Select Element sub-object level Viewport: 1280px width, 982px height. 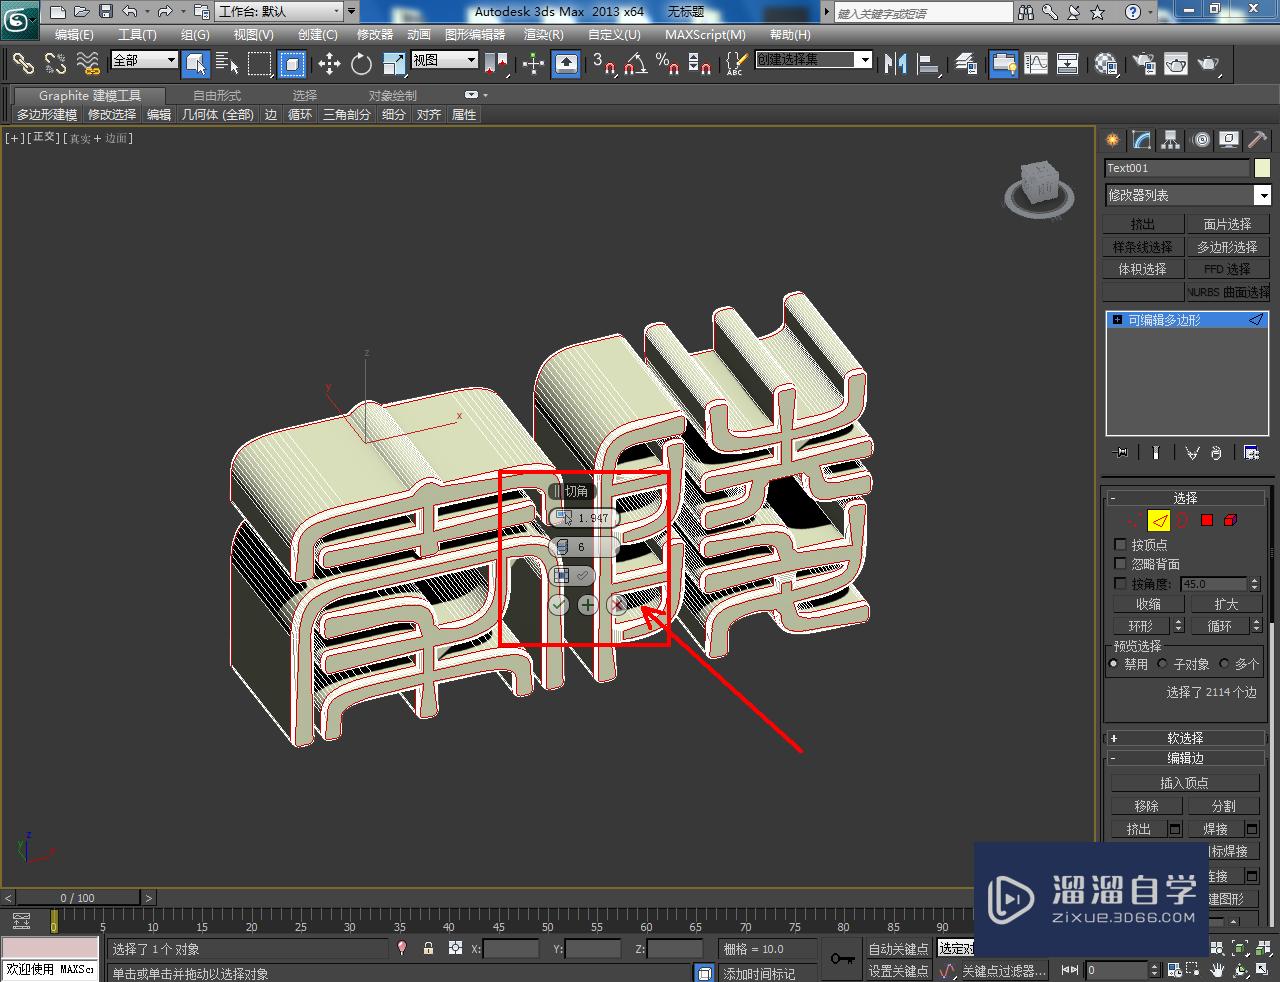[1231, 520]
